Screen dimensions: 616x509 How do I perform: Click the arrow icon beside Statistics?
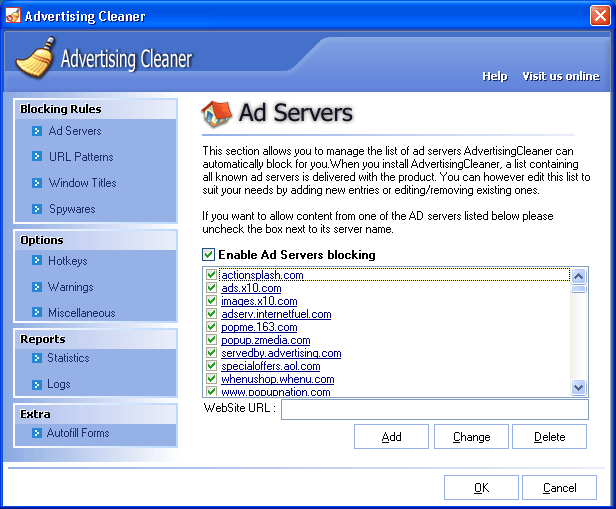pyautogui.click(x=37, y=358)
